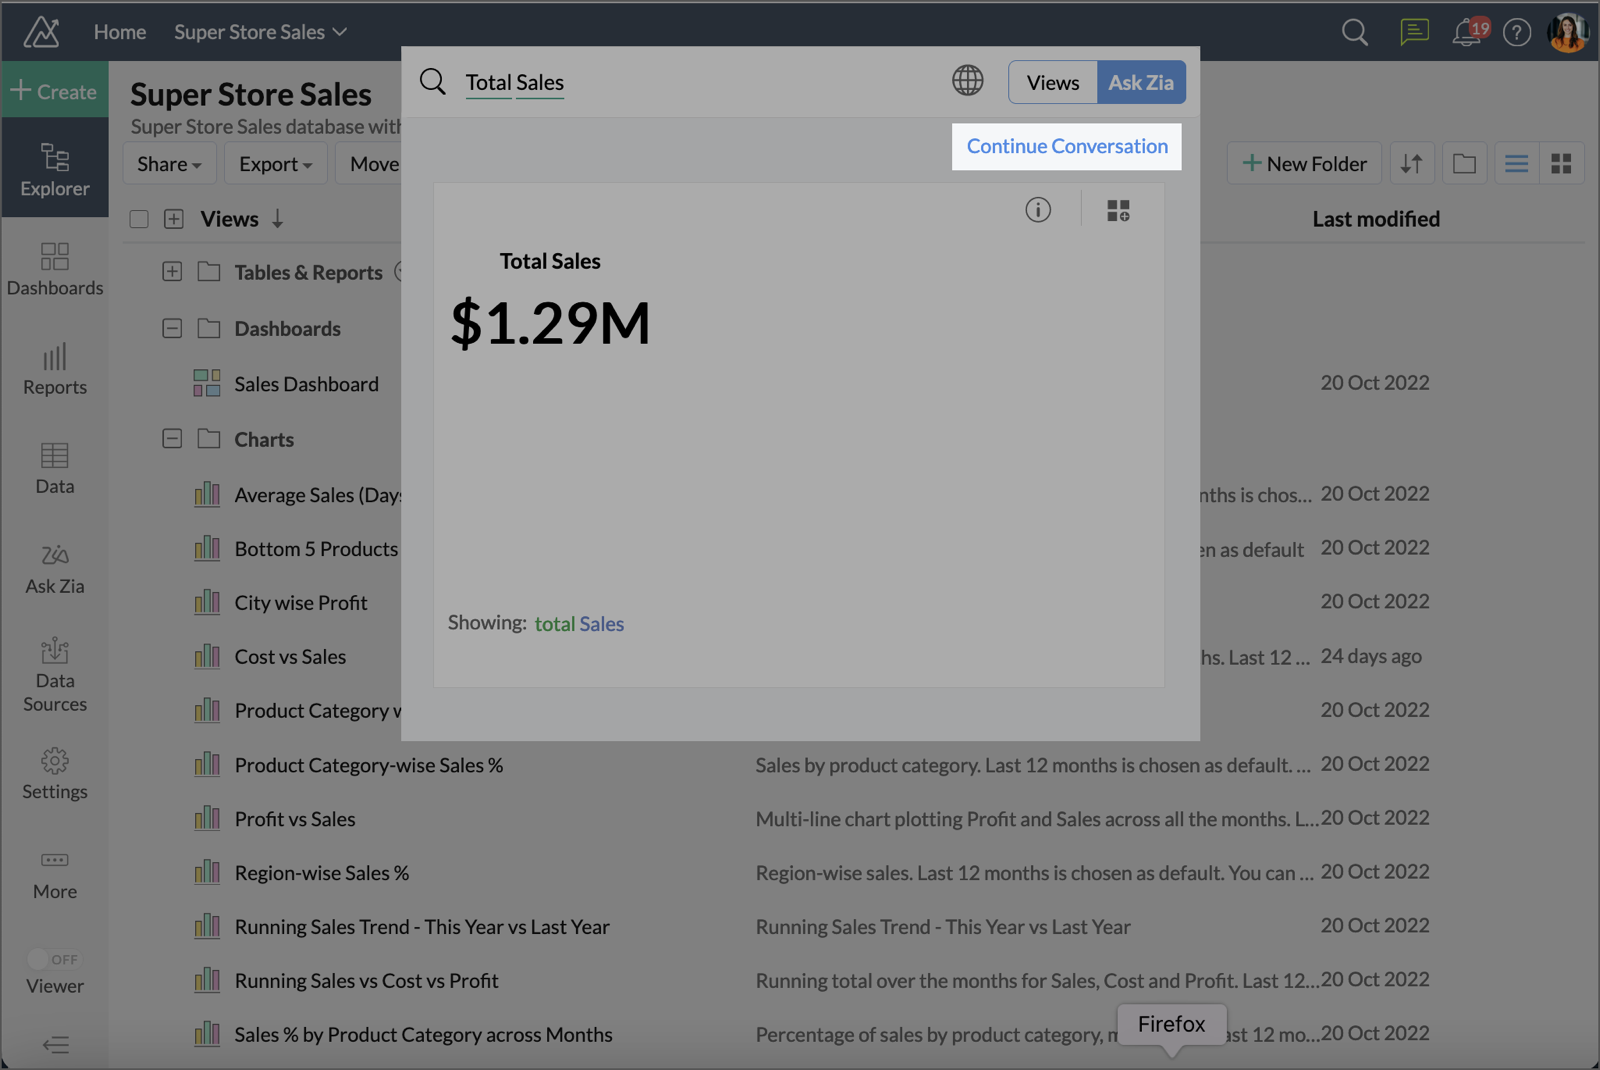Click the Zoho Analytics logo icon

(x=41, y=32)
